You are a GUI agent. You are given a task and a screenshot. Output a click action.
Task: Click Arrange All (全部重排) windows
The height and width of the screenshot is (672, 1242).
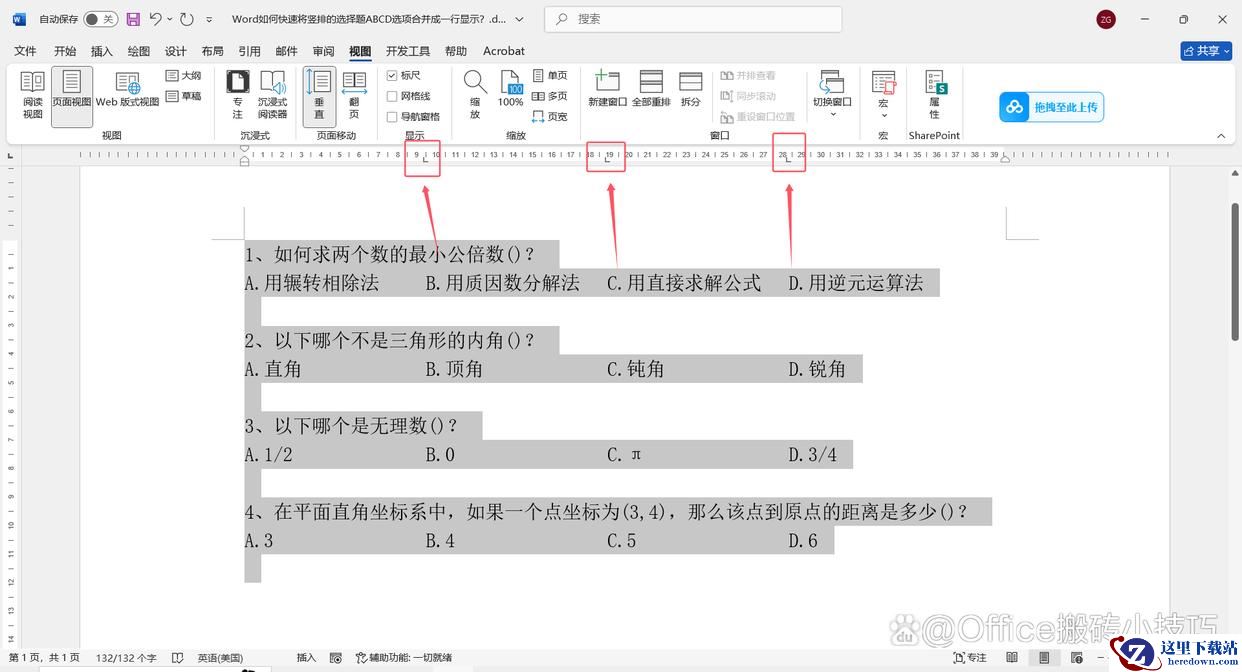[x=651, y=90]
